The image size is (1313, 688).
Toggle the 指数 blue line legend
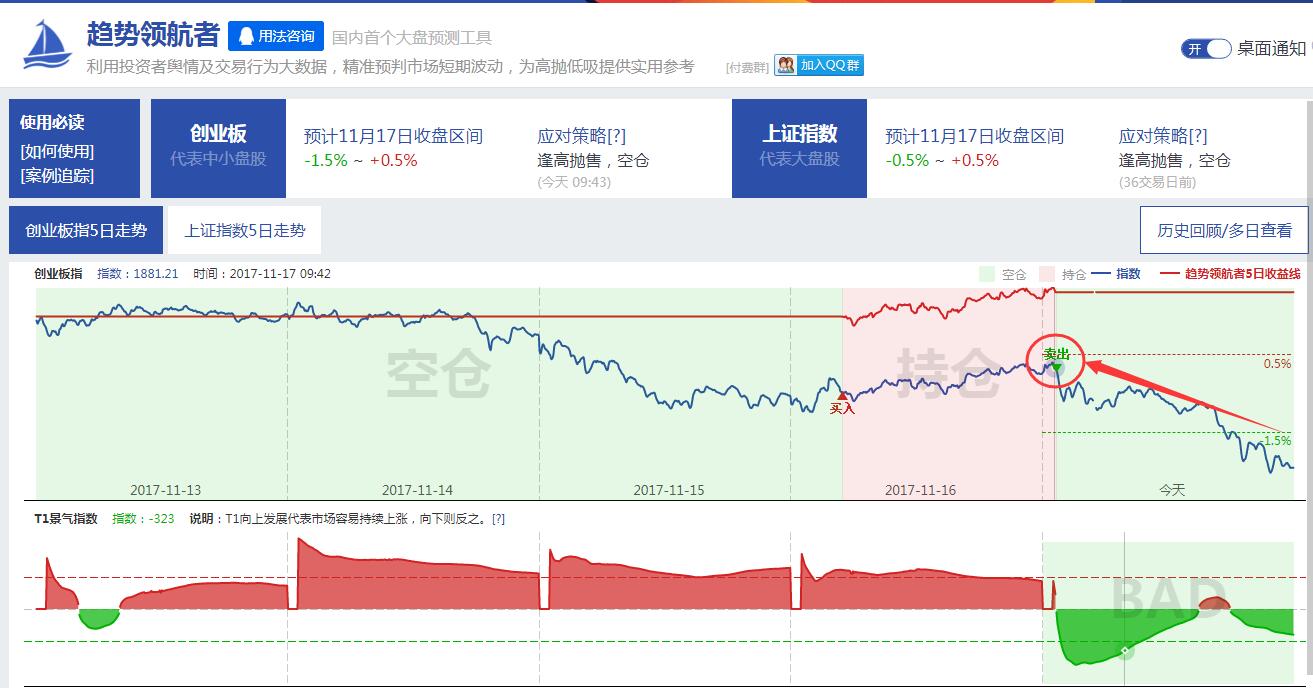point(1116,274)
